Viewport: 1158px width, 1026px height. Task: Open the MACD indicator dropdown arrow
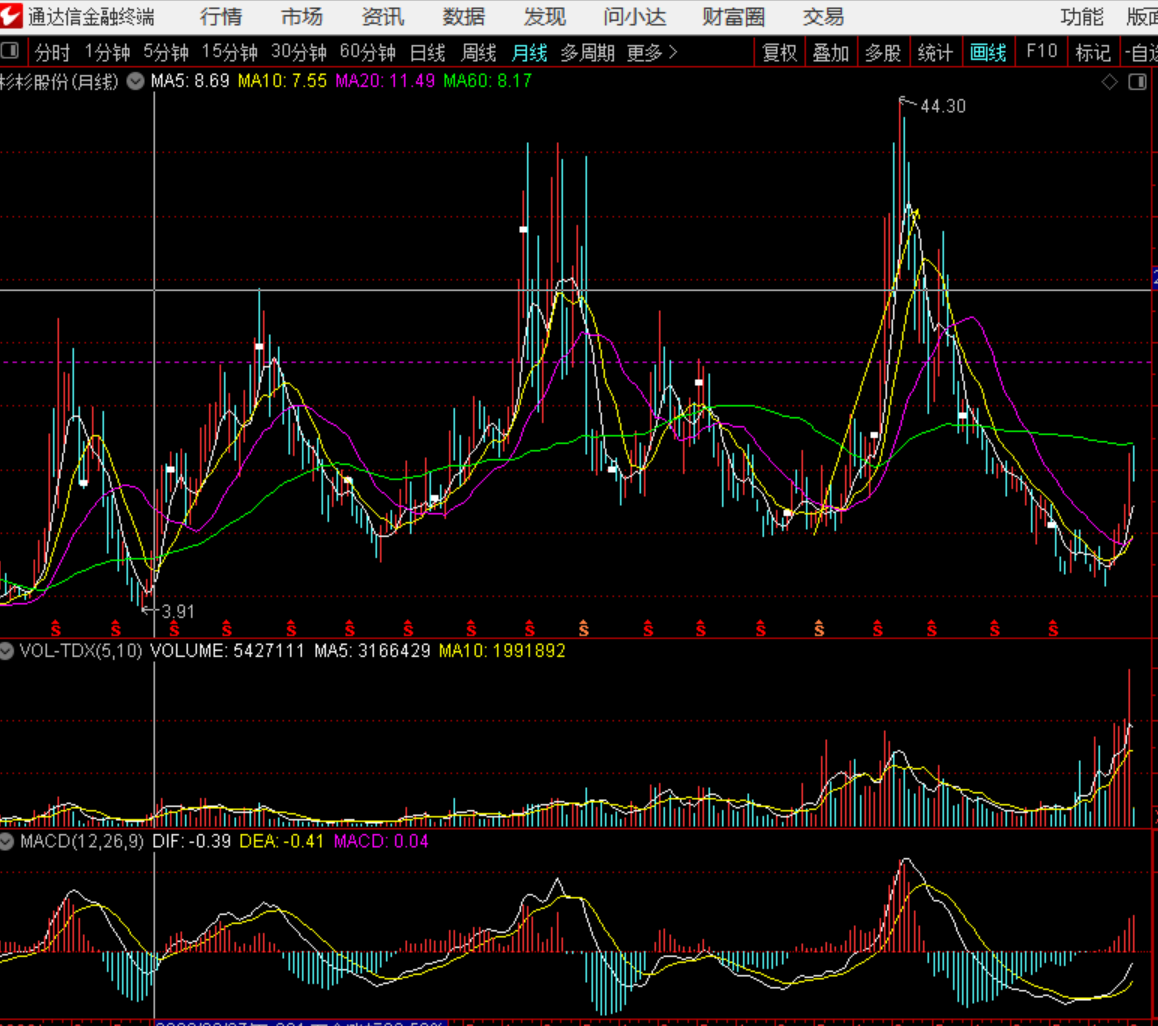(9, 841)
